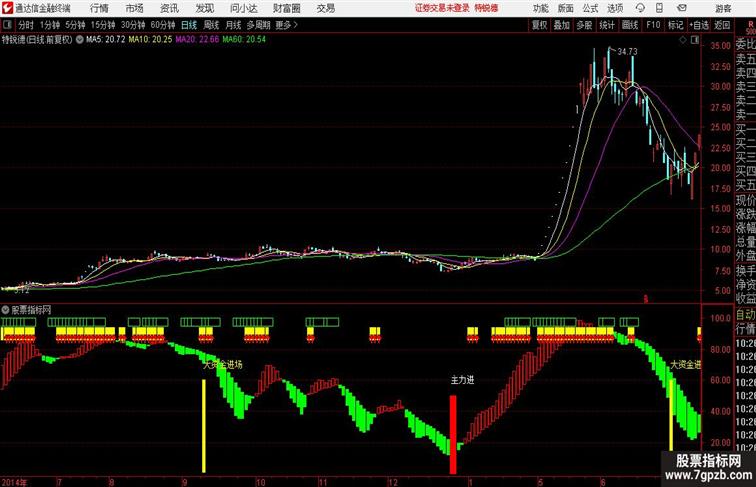Open the 版面 menu
756x487 pixels.
[x=566, y=8]
